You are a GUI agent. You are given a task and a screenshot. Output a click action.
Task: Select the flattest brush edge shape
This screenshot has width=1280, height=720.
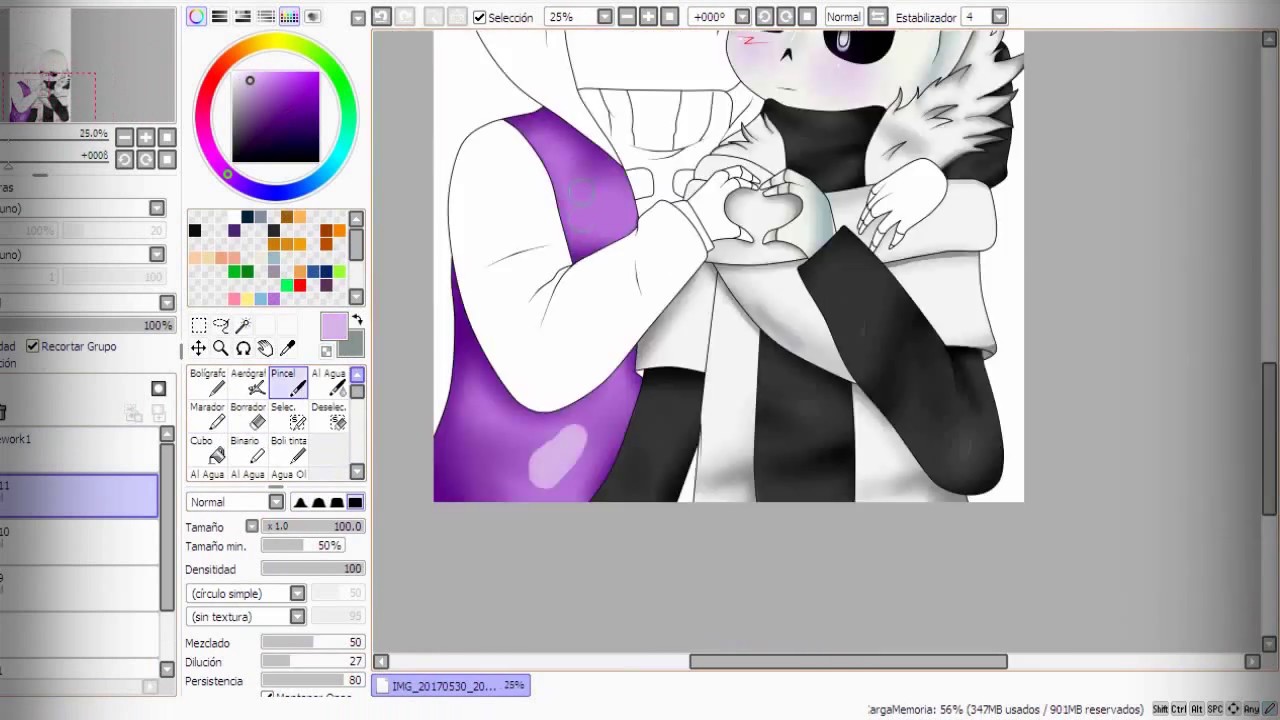tap(355, 502)
